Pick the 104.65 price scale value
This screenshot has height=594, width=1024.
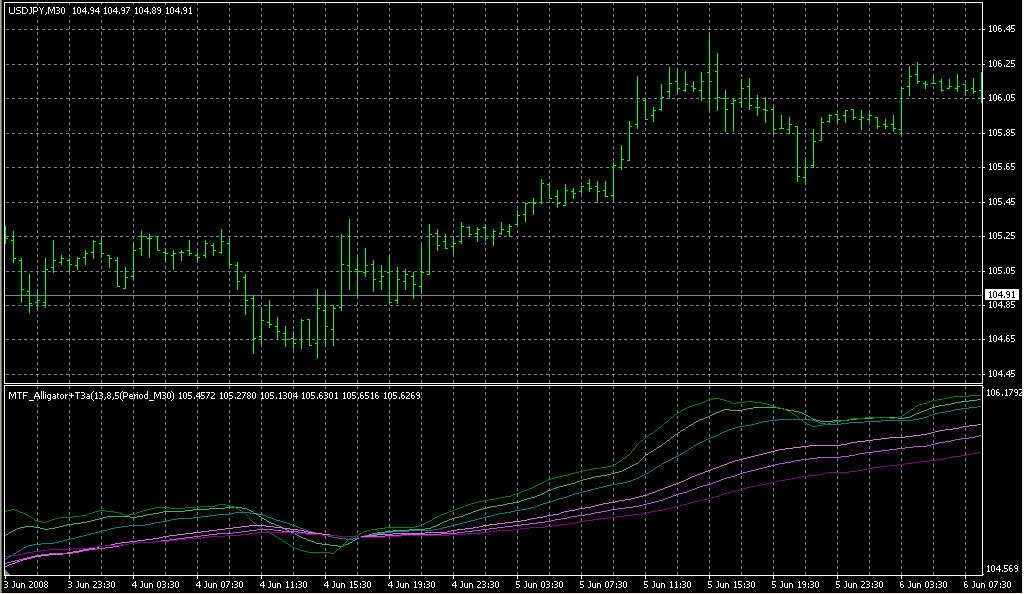point(1001,340)
